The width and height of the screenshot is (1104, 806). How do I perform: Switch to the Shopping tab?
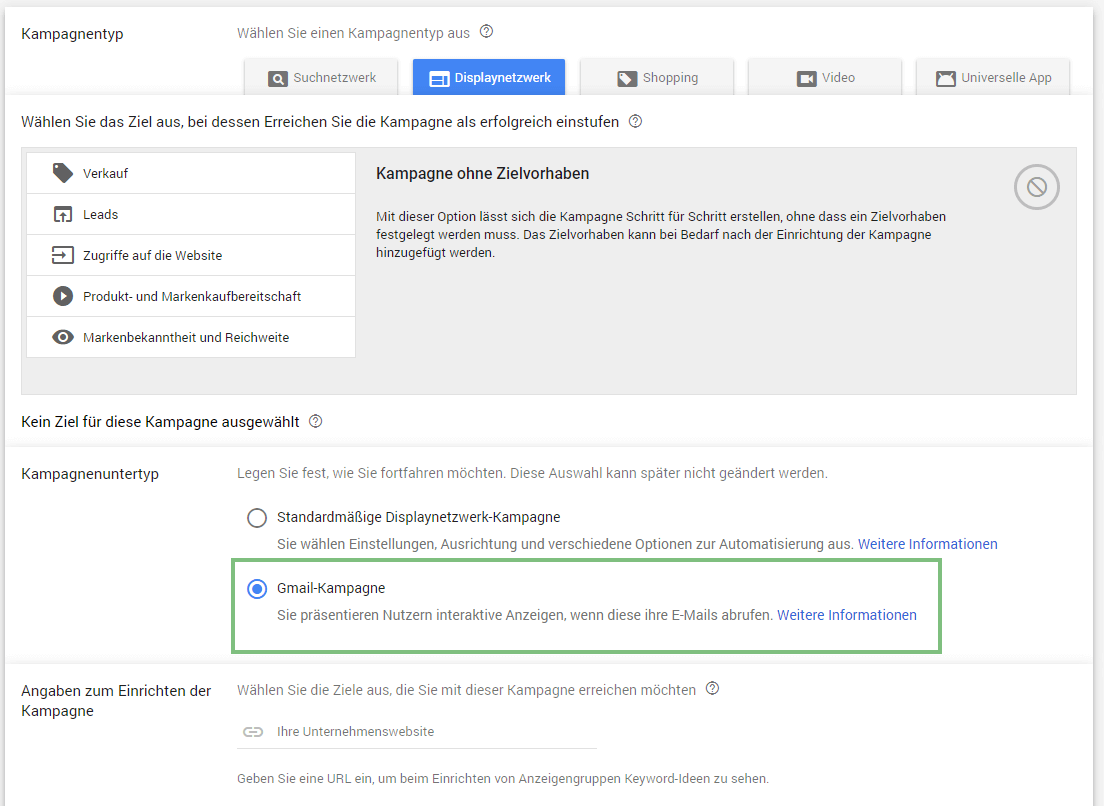click(657, 77)
